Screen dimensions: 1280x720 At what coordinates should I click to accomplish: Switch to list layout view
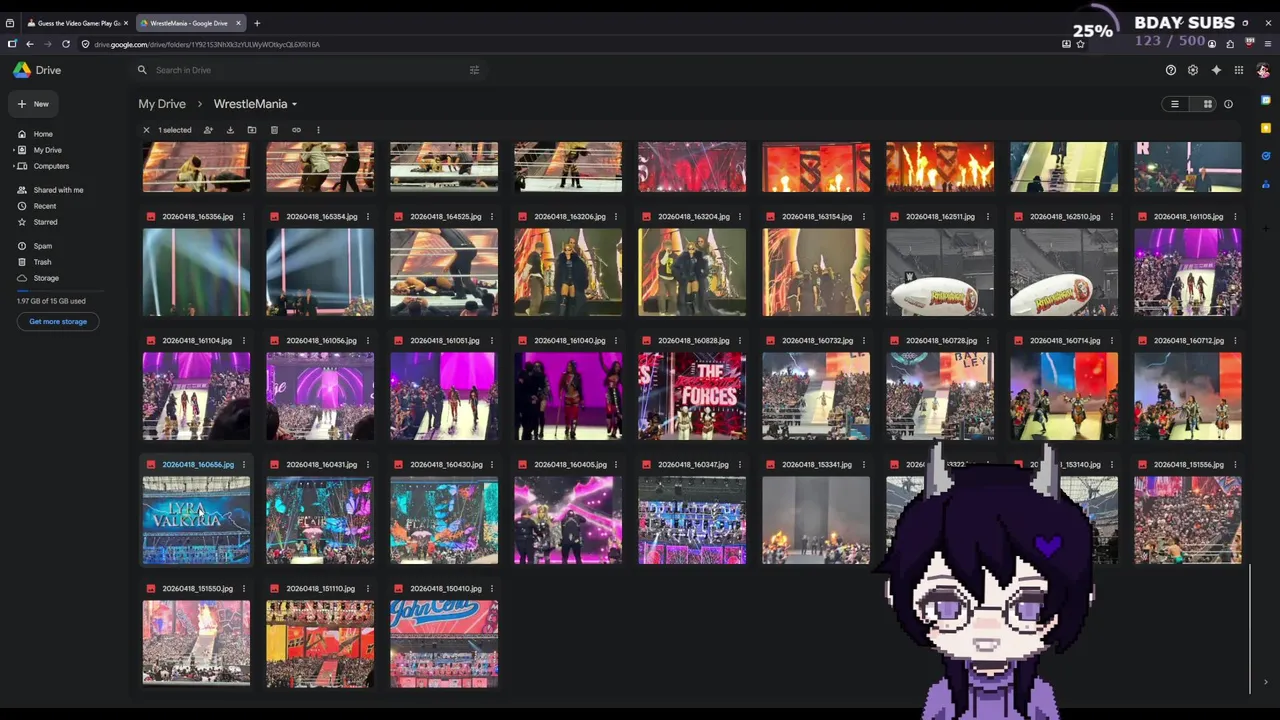click(x=1175, y=104)
